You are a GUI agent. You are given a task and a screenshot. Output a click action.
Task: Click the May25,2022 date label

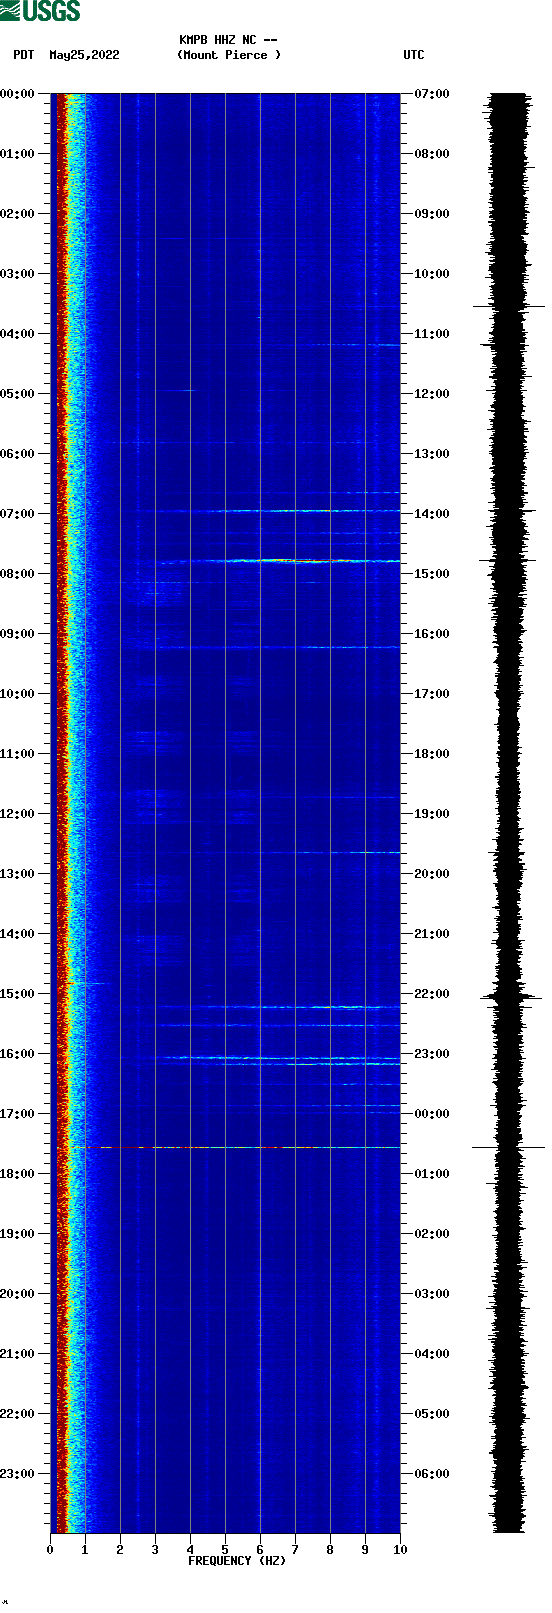[84, 55]
